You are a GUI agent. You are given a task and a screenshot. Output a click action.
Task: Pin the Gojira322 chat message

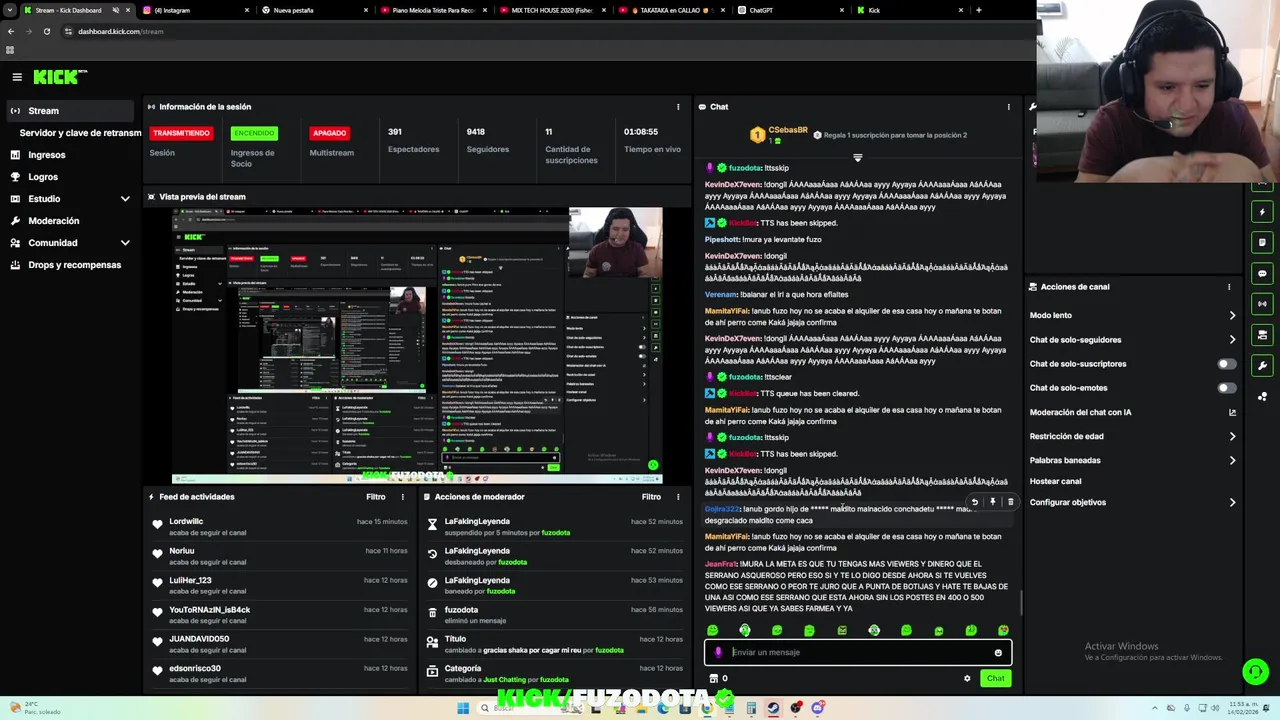993,502
